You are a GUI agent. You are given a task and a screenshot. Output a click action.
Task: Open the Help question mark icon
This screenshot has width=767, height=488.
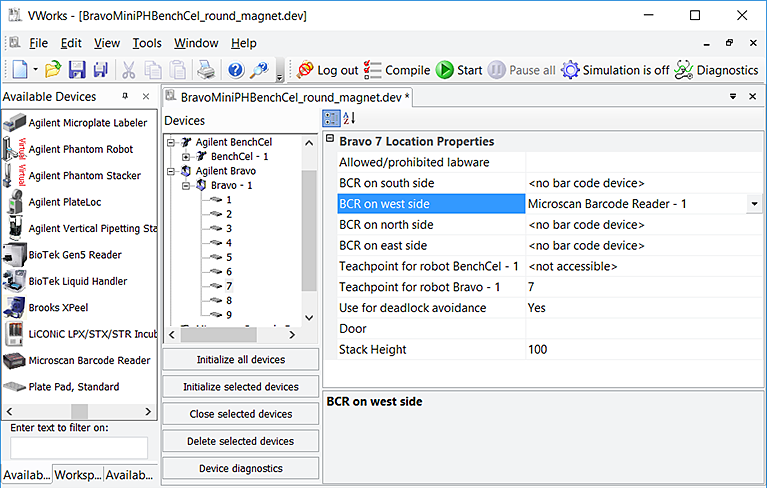tap(236, 70)
